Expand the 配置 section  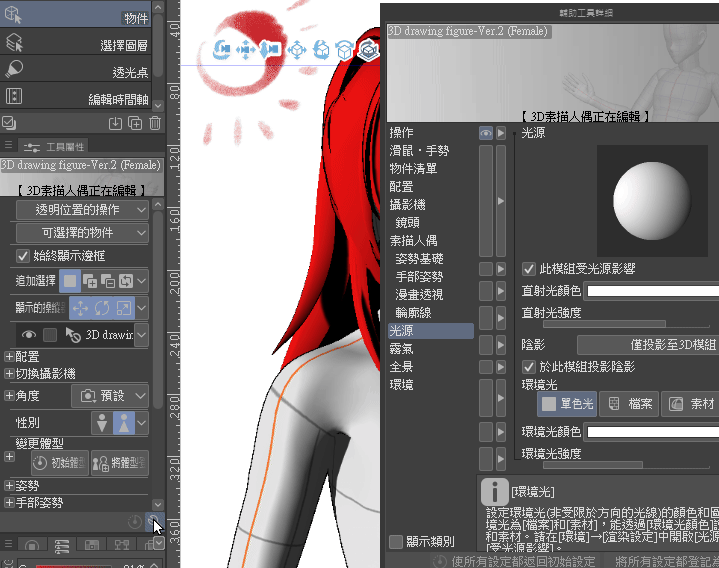[x=9, y=357]
